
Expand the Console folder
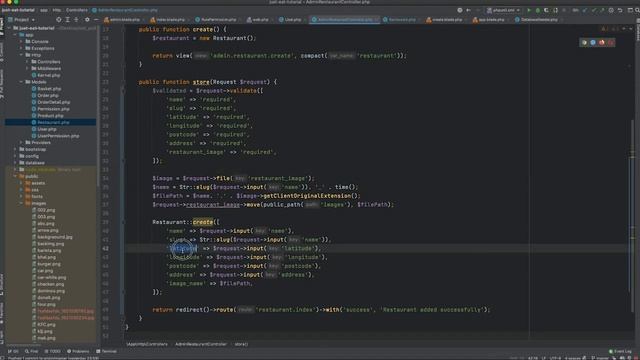pyautogui.click(x=21, y=42)
